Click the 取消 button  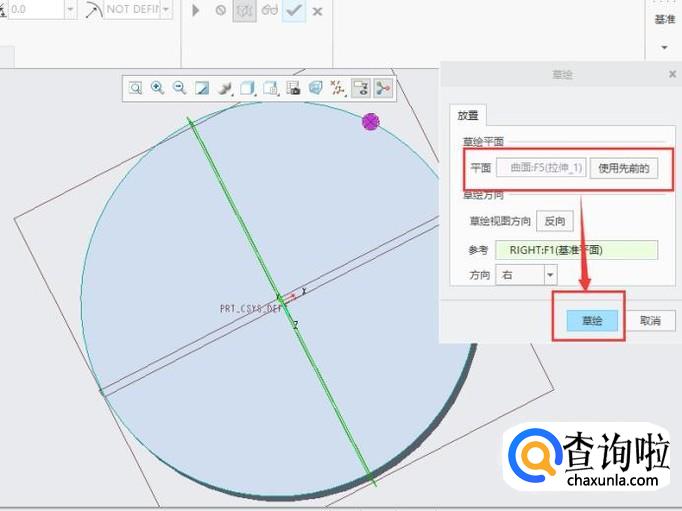pos(650,321)
